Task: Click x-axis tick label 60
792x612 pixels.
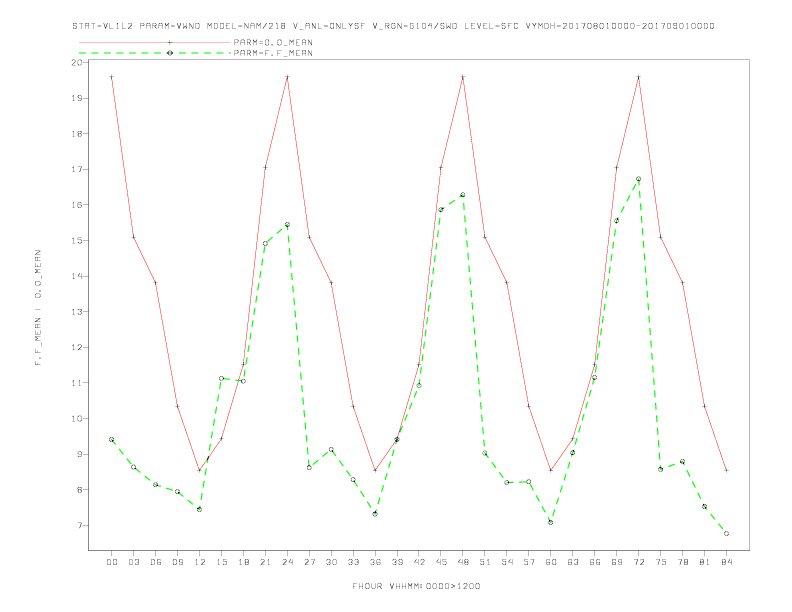Action: point(551,562)
